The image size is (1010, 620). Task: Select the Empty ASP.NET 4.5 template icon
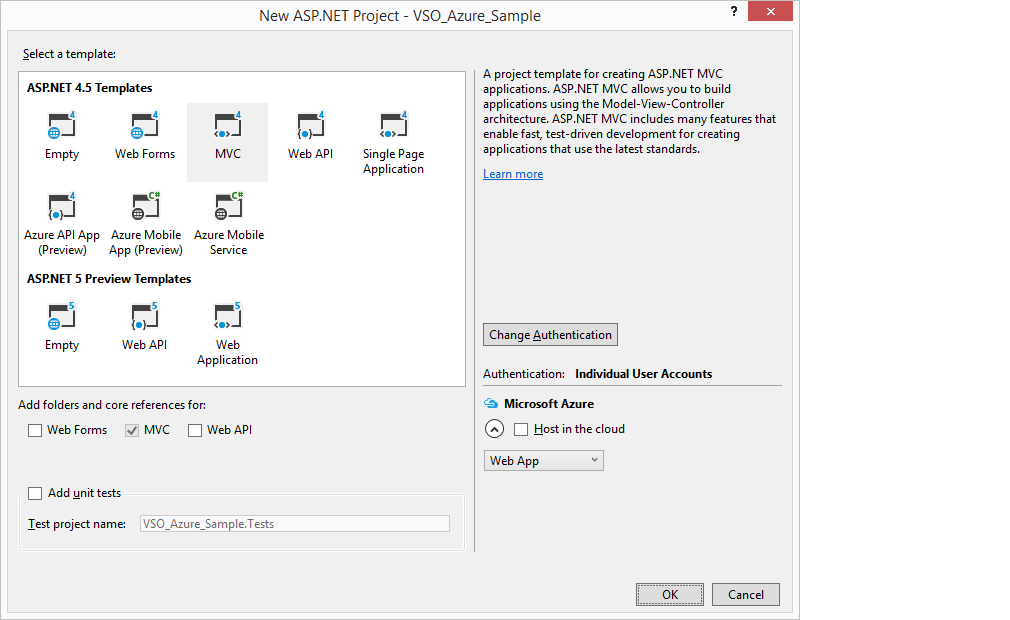(x=61, y=127)
